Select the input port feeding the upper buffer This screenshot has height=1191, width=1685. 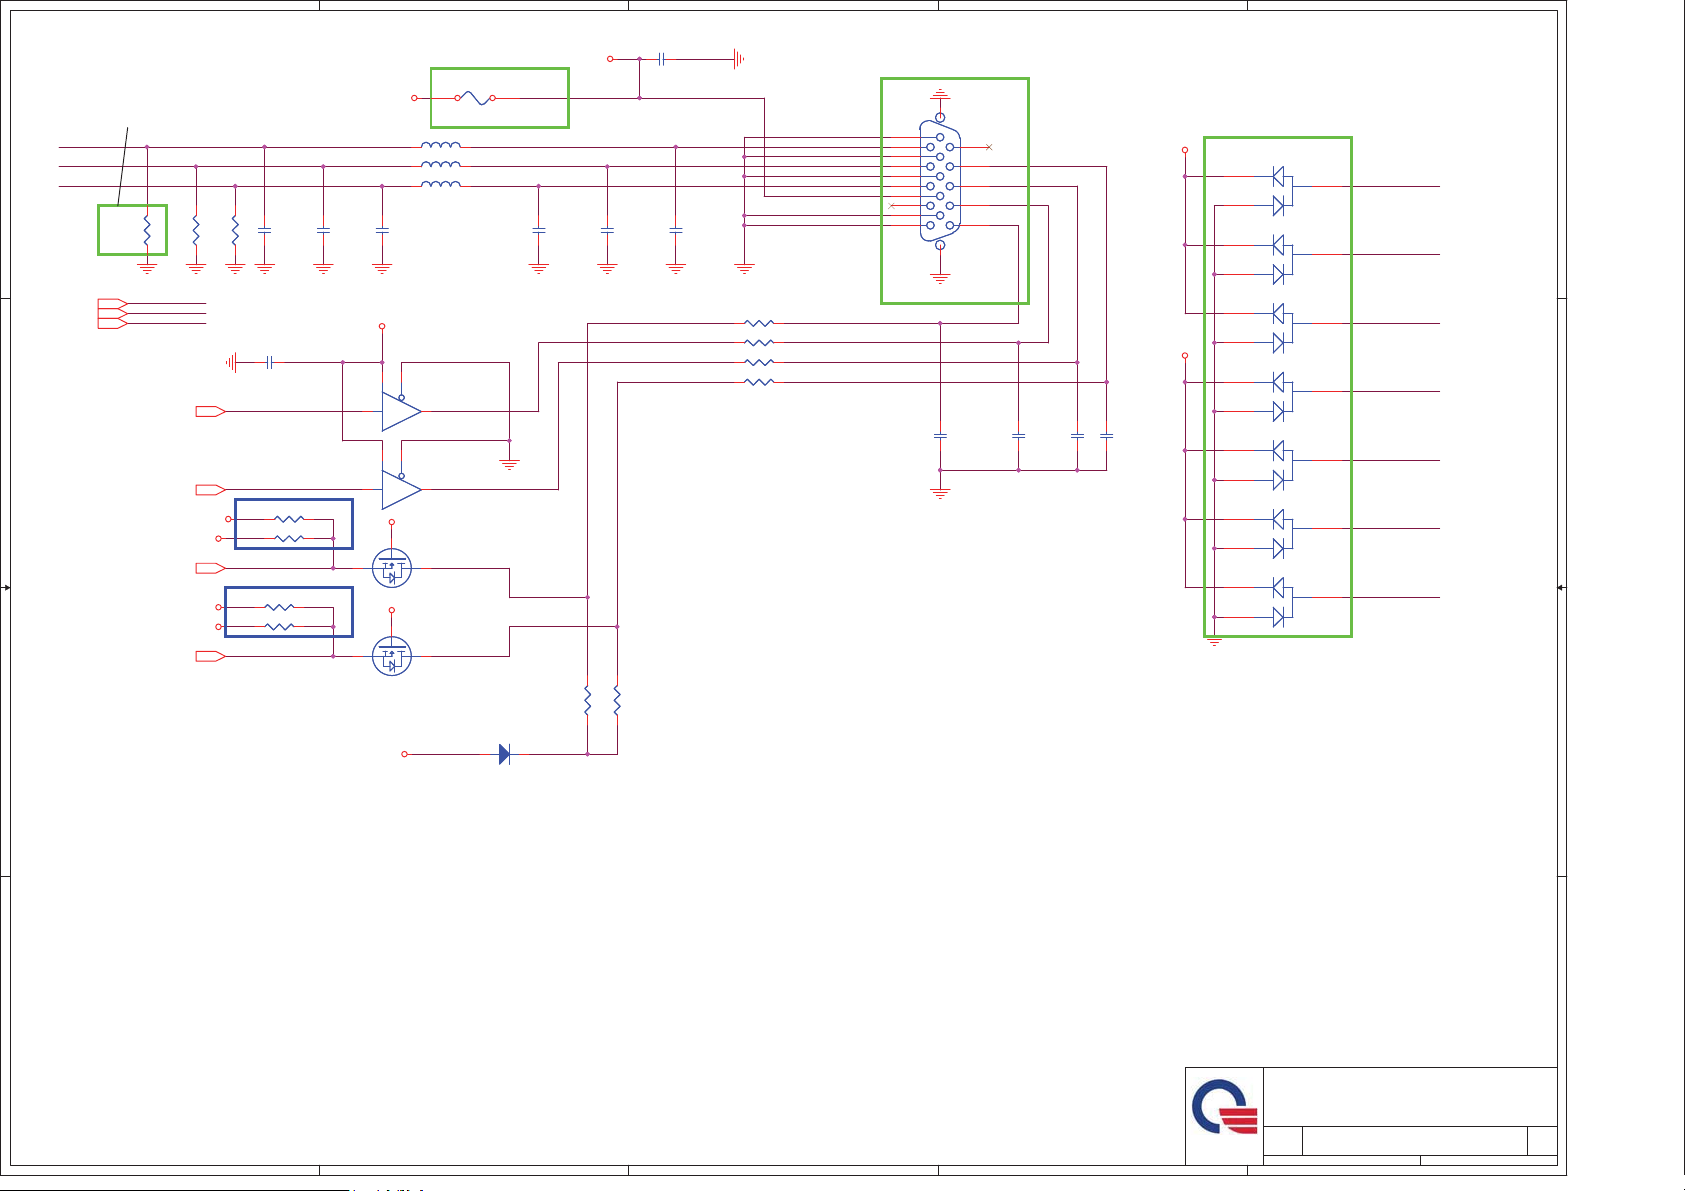click(x=210, y=411)
